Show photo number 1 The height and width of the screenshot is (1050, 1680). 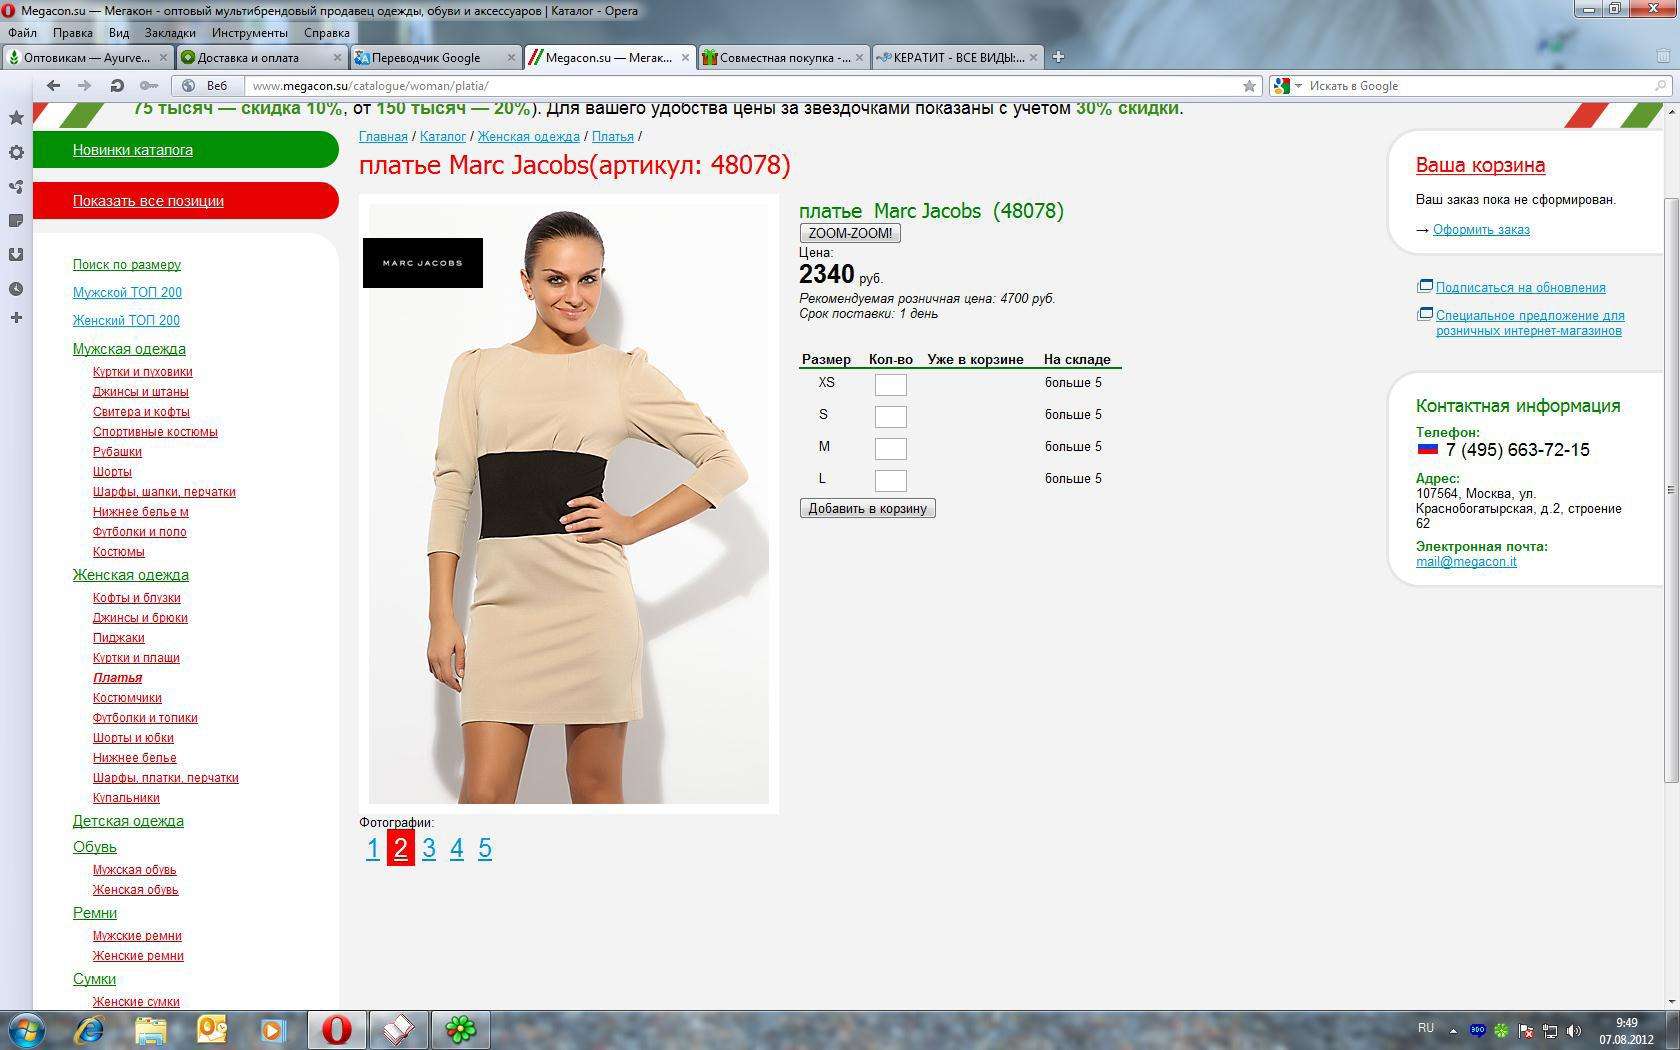click(x=373, y=848)
